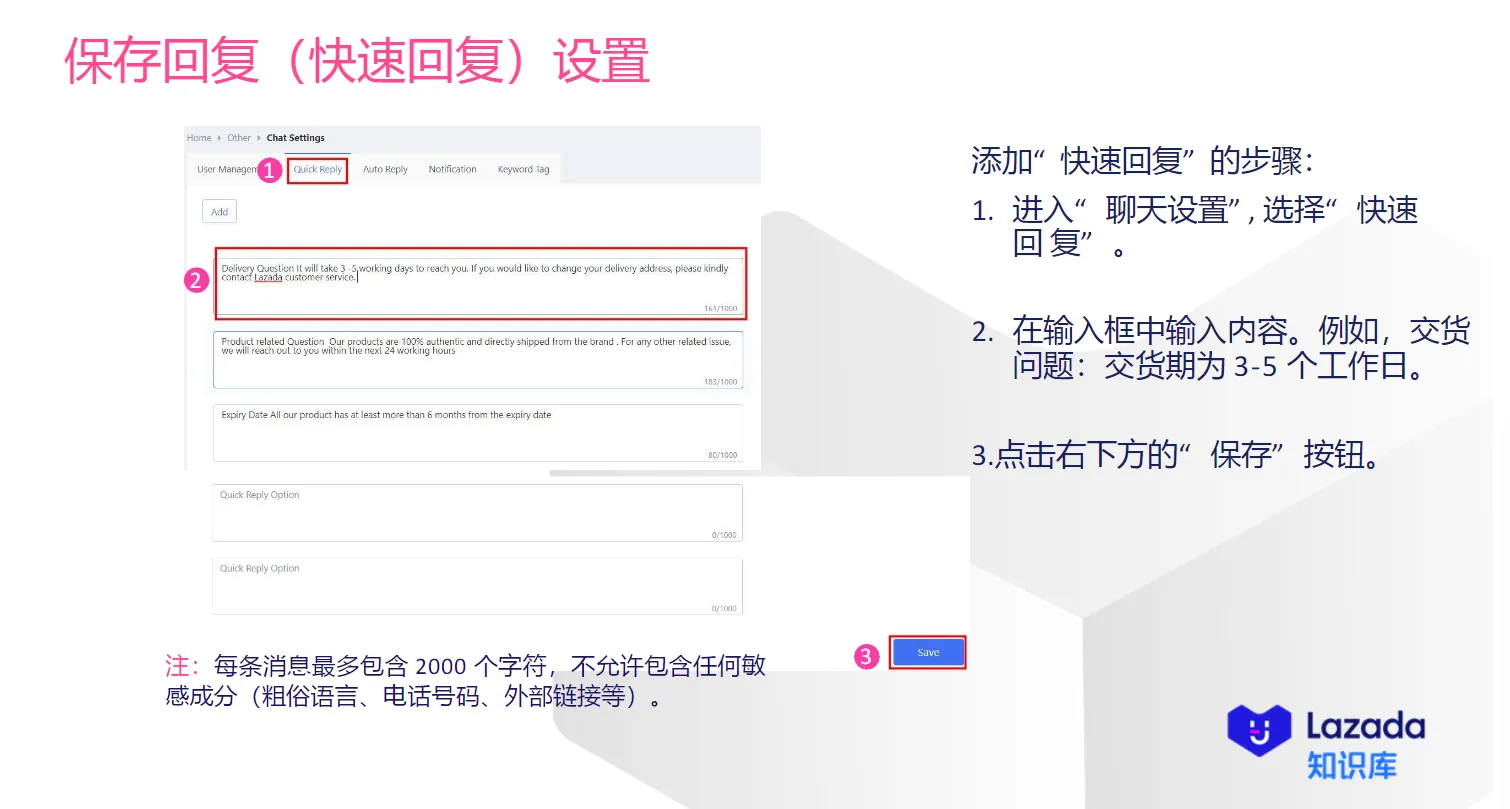
Task: Click the Chat Settings breadcrumb entry
Action: coord(295,138)
